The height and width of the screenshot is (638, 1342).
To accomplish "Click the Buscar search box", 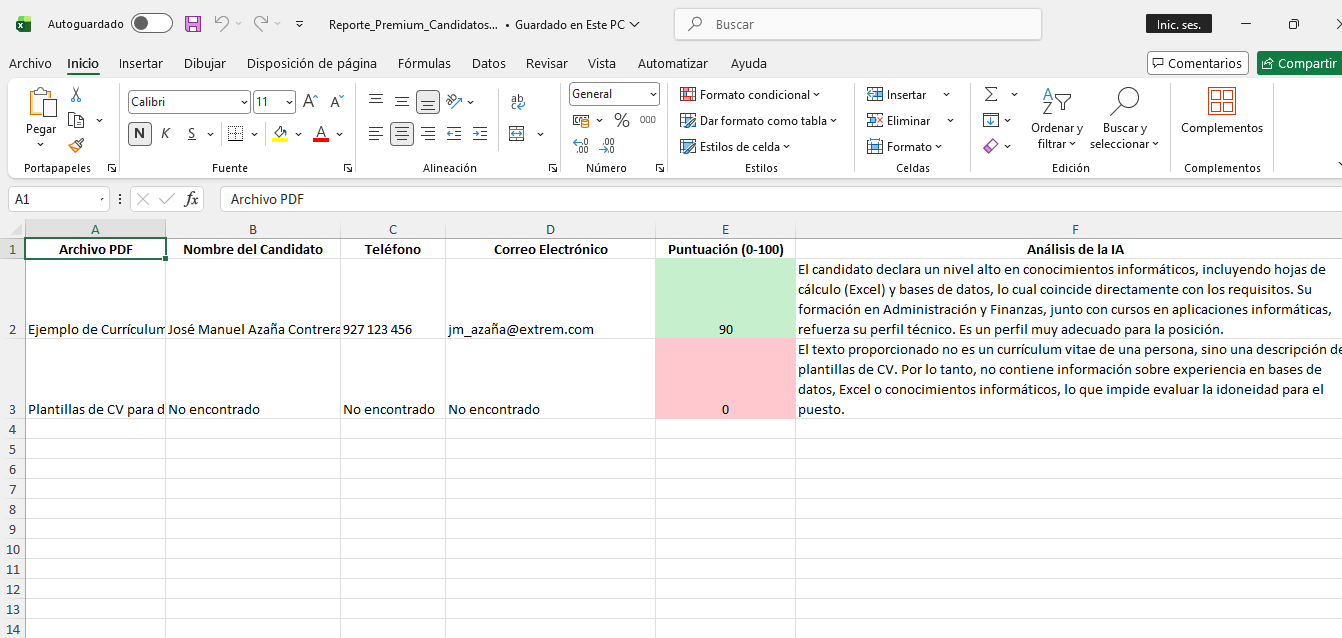I will 857,24.
